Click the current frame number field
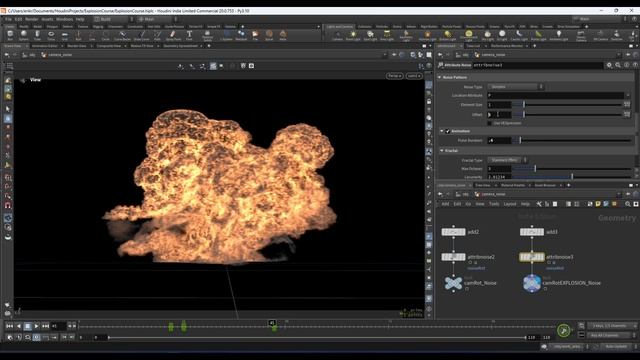Screen dimensions: 640x360 [58, 326]
